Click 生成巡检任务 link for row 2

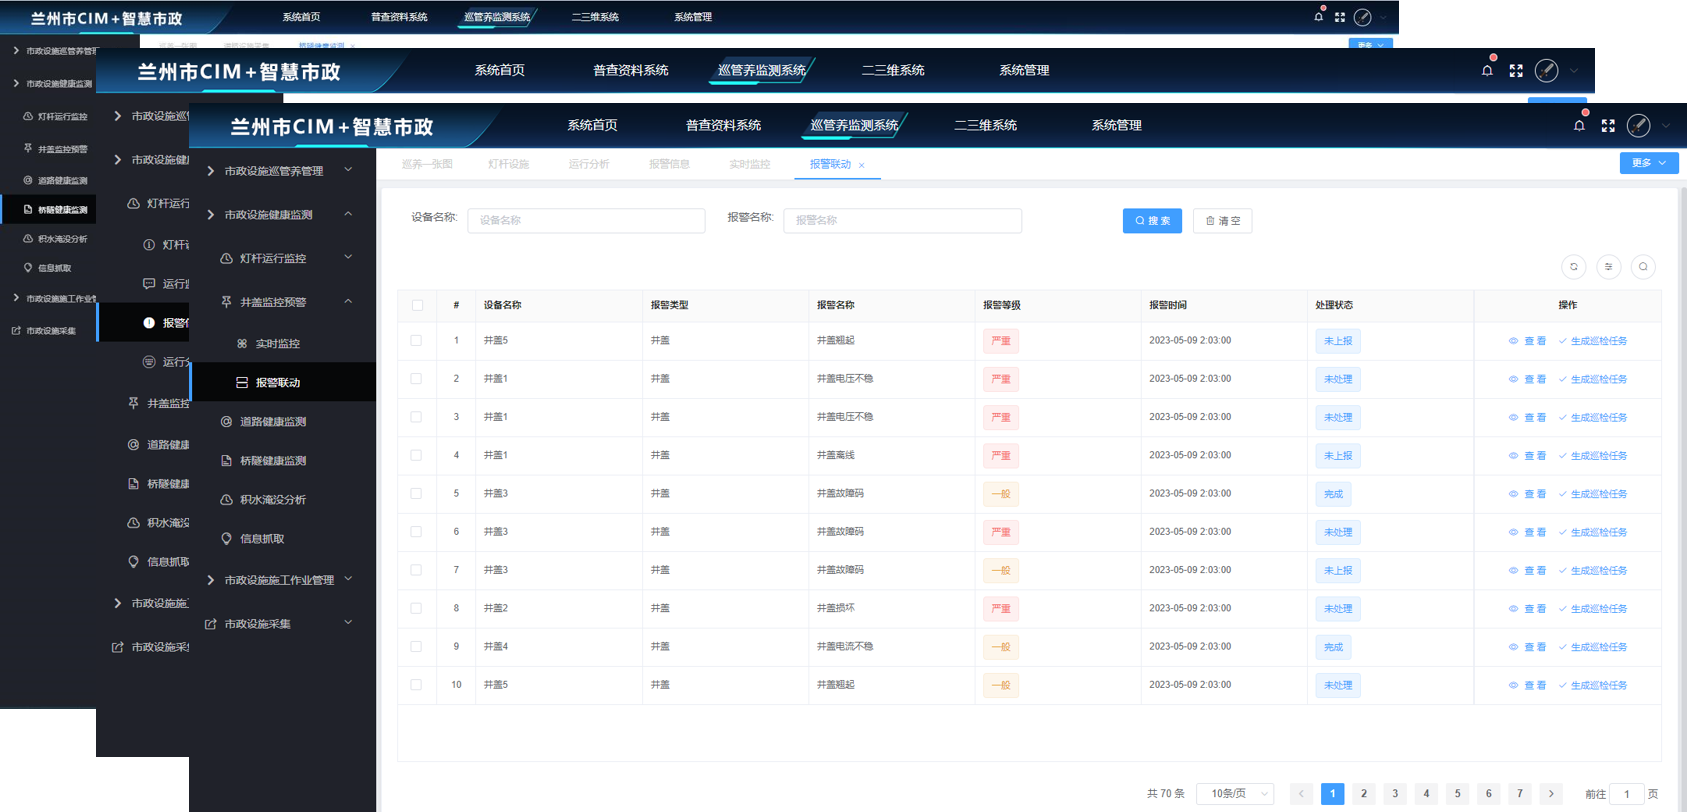click(x=1593, y=380)
